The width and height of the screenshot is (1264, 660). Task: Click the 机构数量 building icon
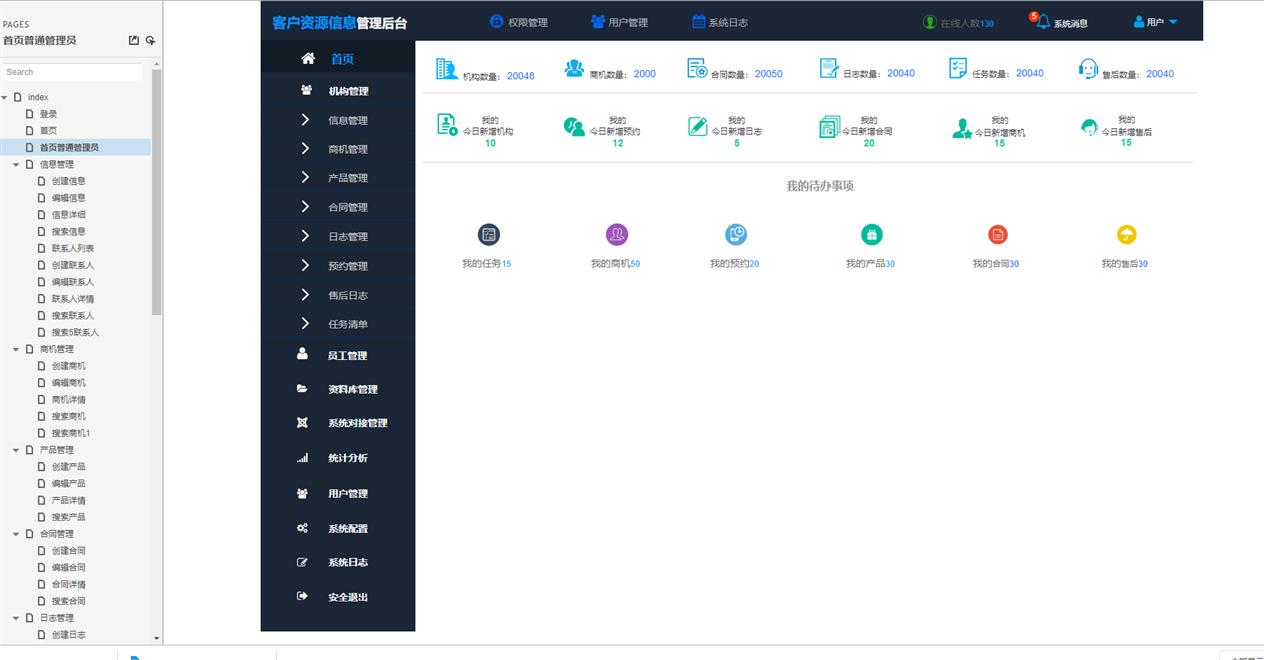[x=446, y=69]
